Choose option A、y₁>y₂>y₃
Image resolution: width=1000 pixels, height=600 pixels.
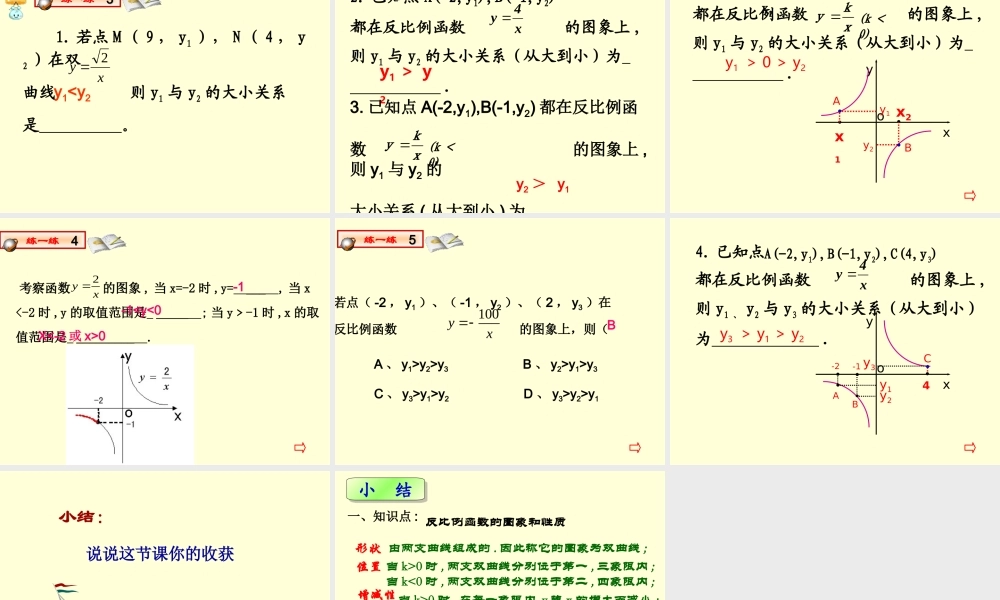pyautogui.click(x=411, y=365)
